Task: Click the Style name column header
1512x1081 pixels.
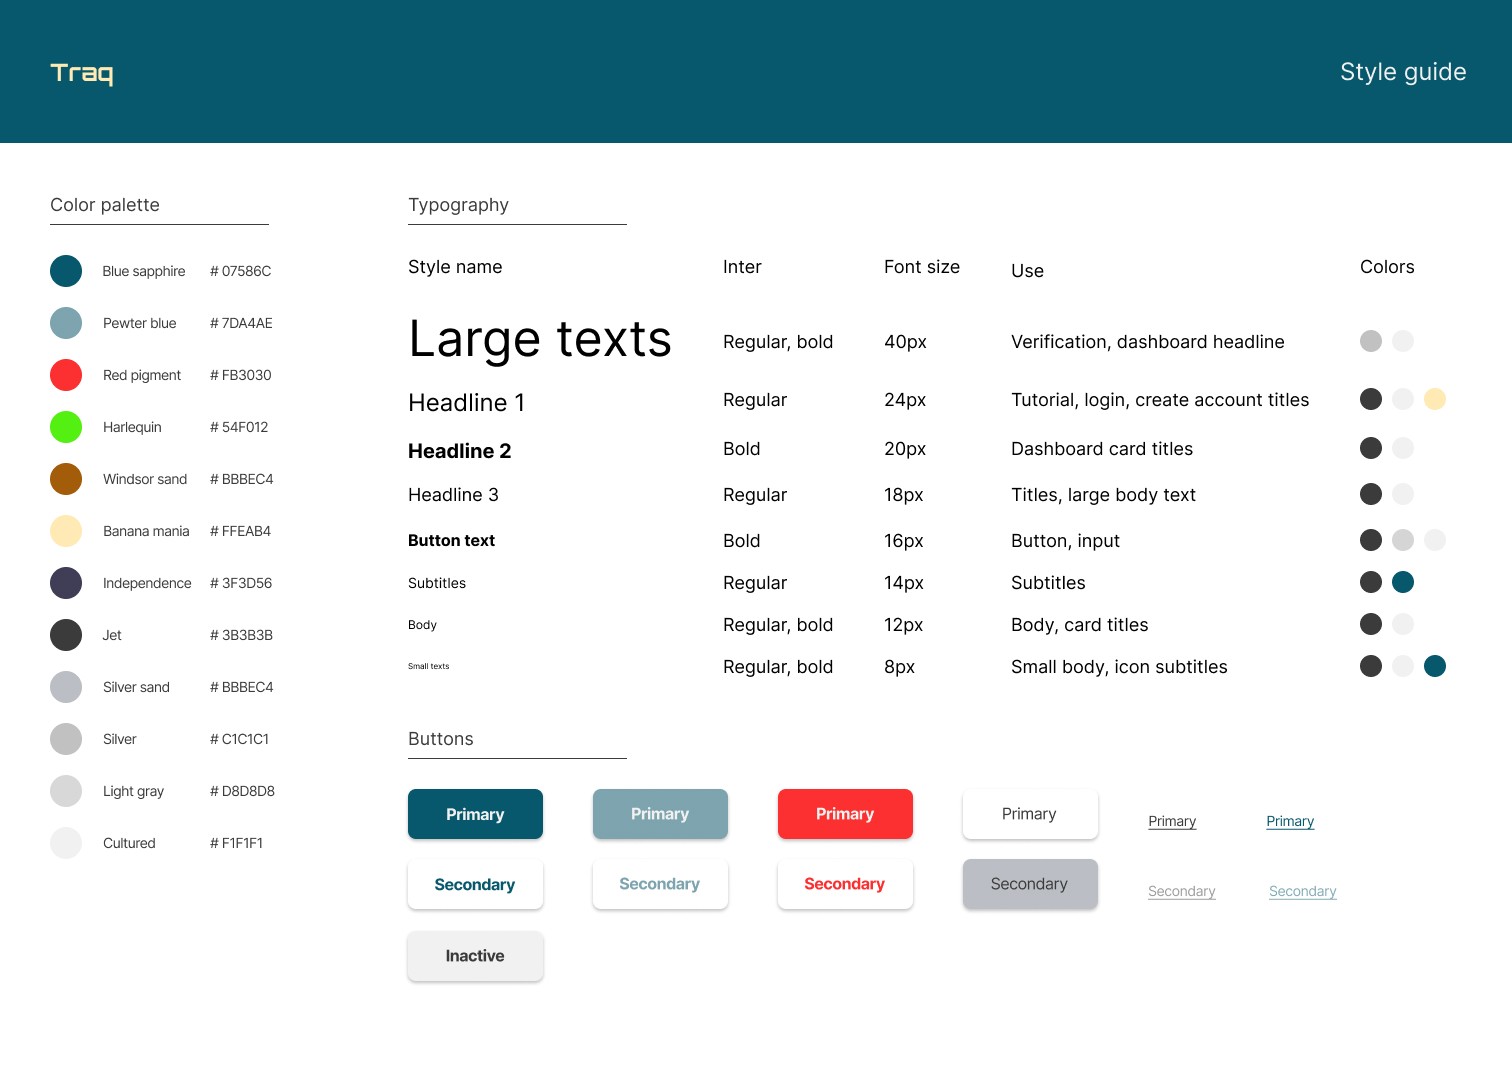Action: [455, 267]
